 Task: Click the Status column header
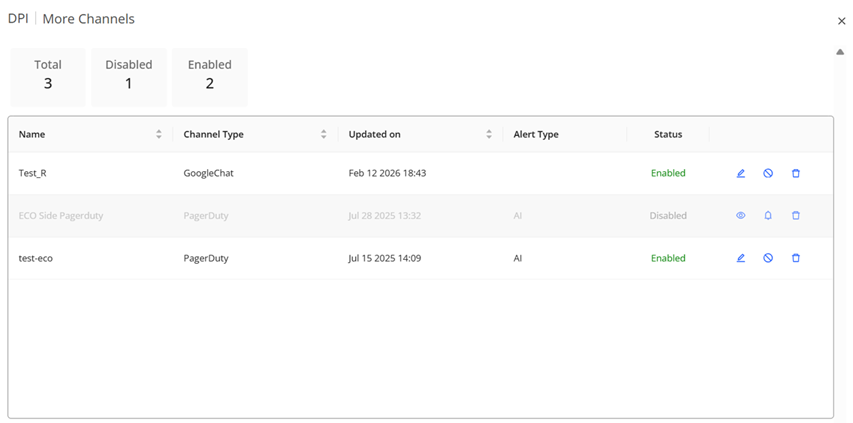coord(668,134)
